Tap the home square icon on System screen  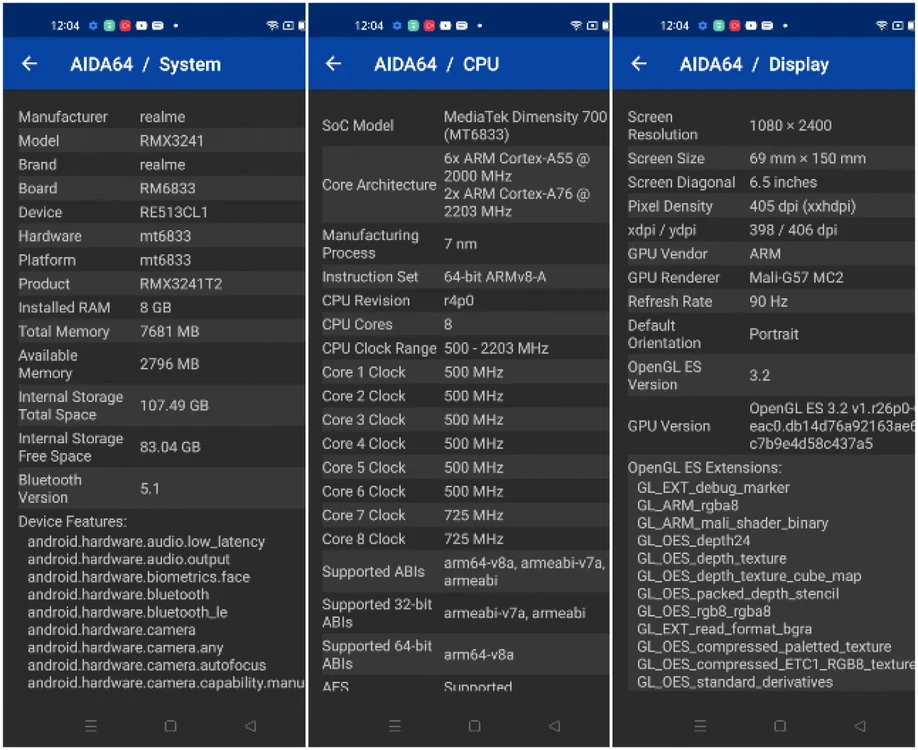(170, 726)
